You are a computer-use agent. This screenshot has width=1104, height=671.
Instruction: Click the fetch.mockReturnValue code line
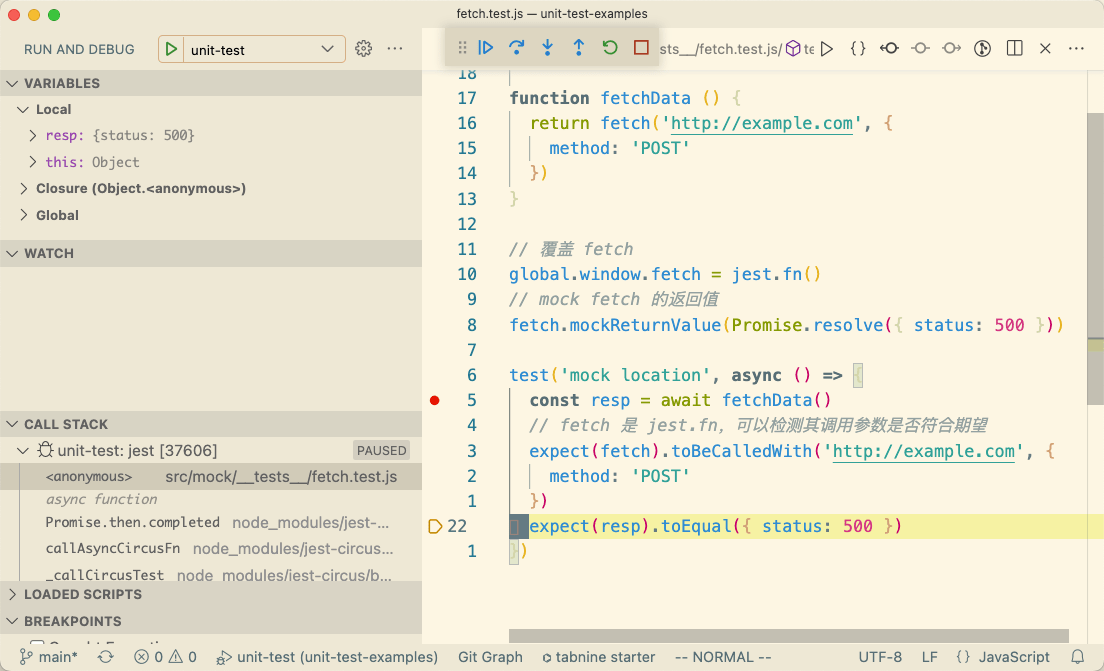pyautogui.click(x=786, y=325)
